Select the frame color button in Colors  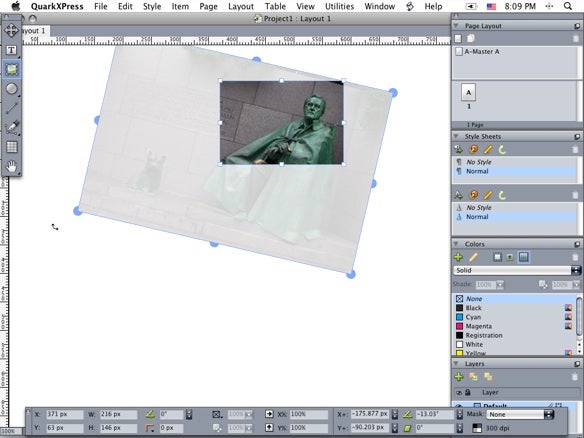pos(497,257)
